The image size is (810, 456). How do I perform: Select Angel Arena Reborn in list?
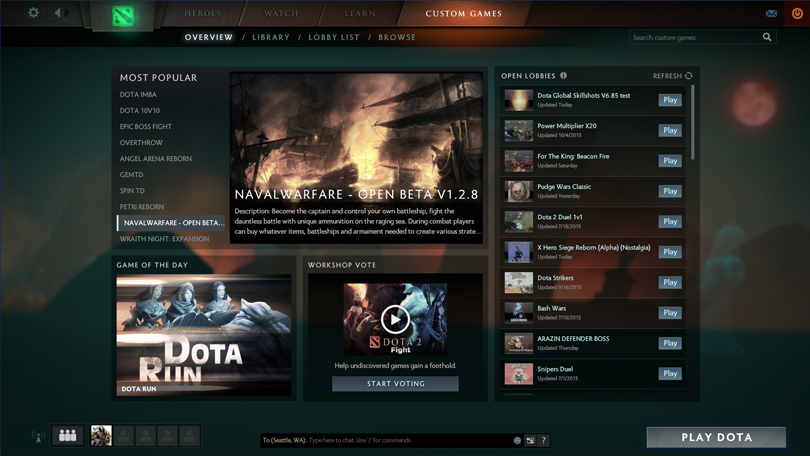tap(155, 159)
